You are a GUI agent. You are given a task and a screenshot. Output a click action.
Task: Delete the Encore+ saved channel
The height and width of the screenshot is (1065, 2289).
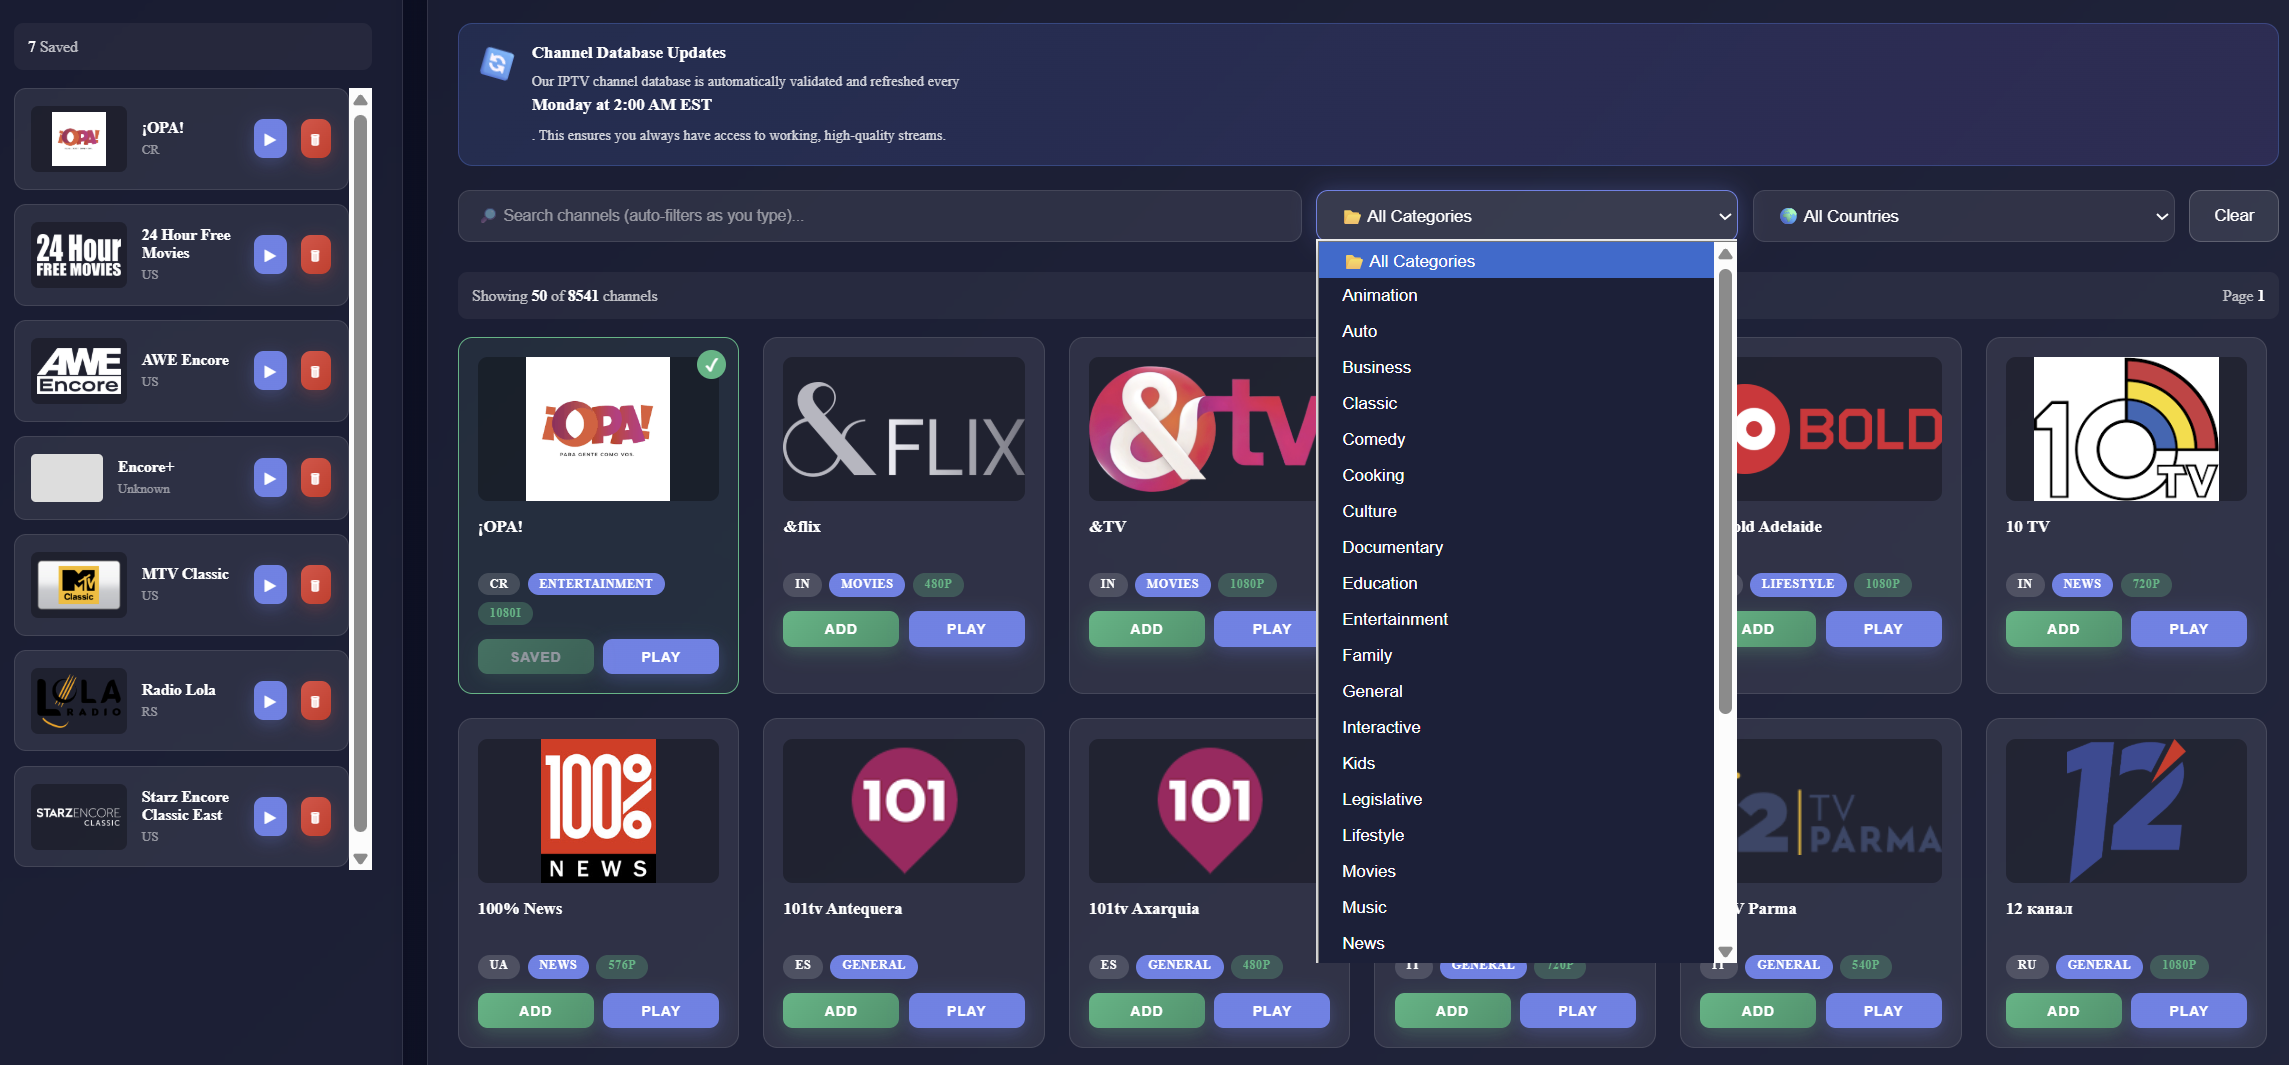tap(315, 477)
